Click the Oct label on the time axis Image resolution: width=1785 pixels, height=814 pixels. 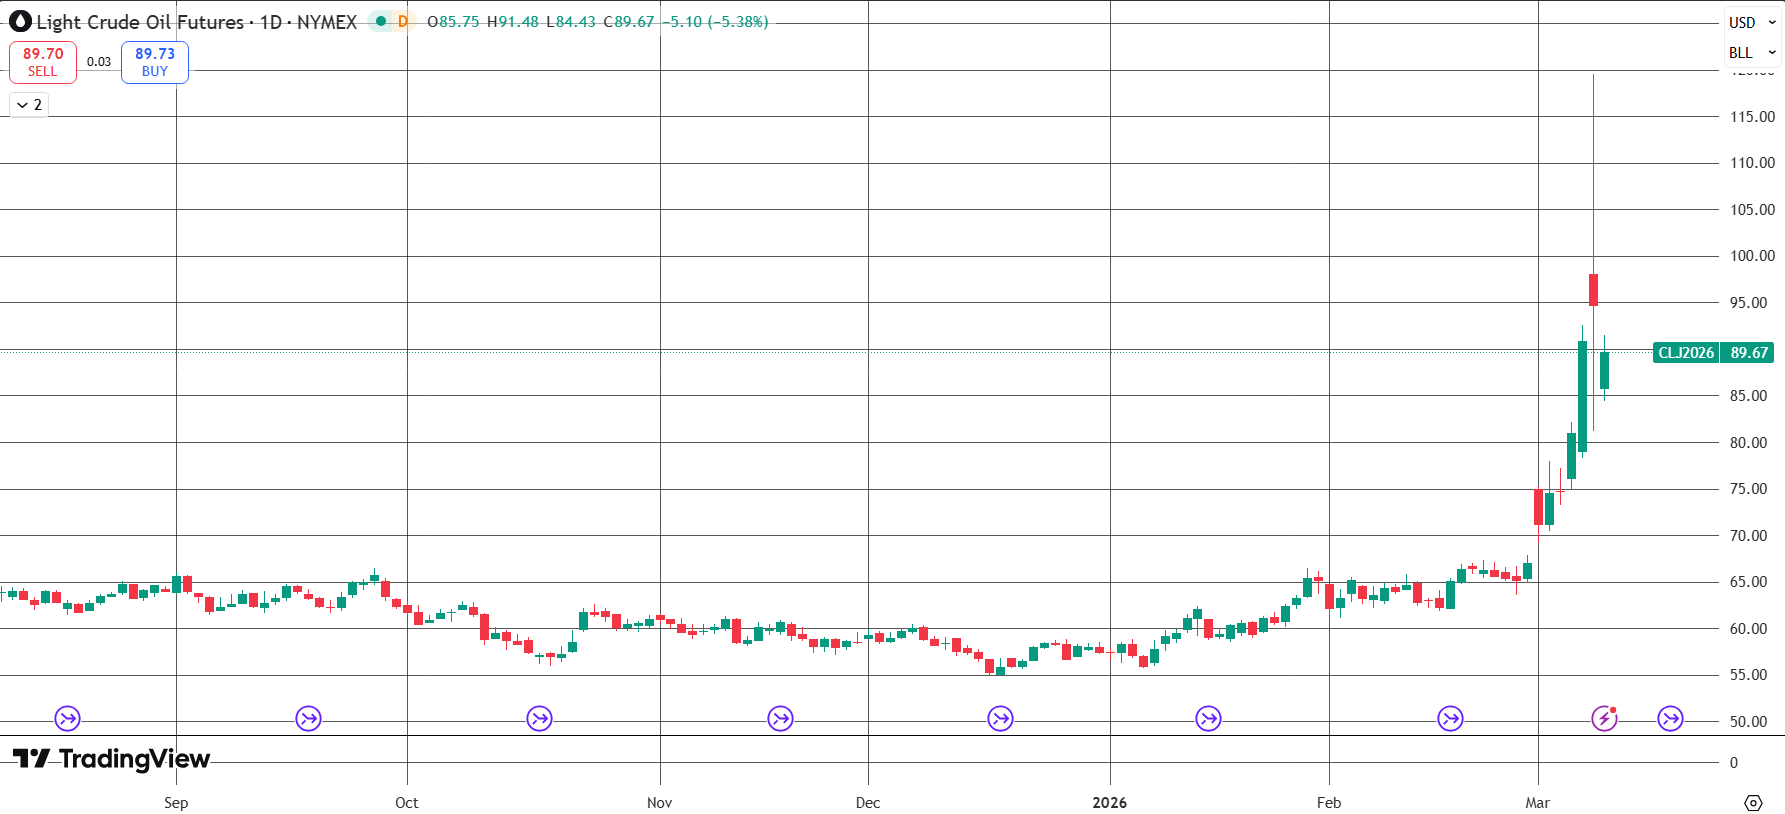pyautogui.click(x=407, y=803)
